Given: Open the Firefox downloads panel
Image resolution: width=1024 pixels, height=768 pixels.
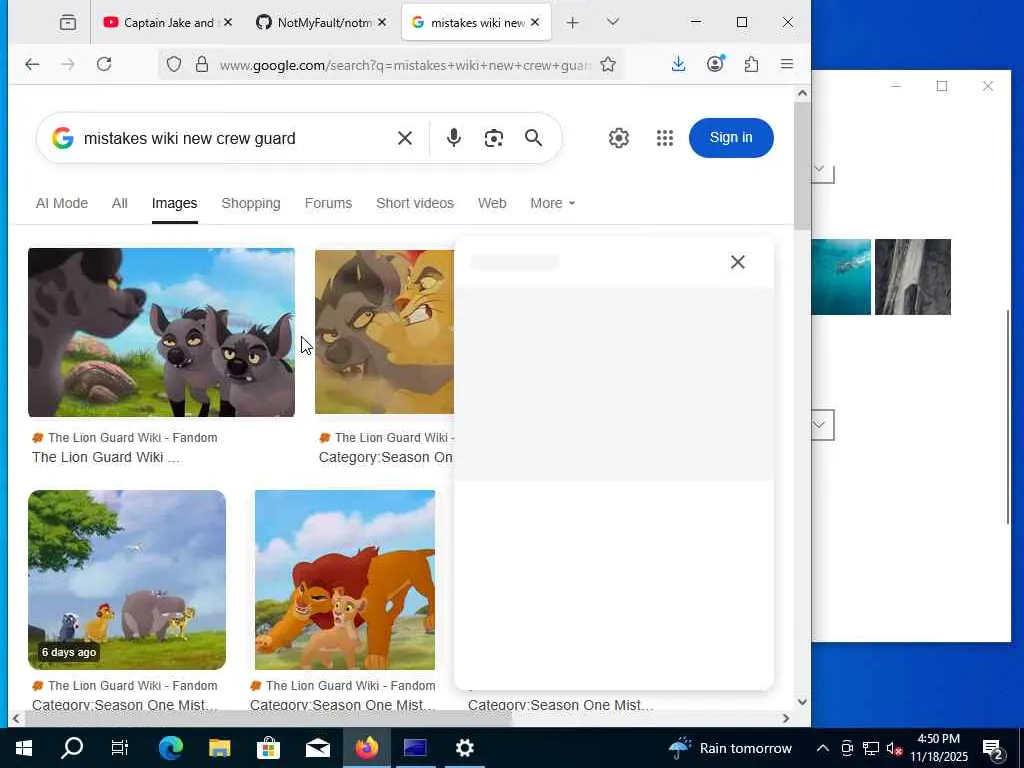Looking at the screenshot, I should [x=679, y=64].
